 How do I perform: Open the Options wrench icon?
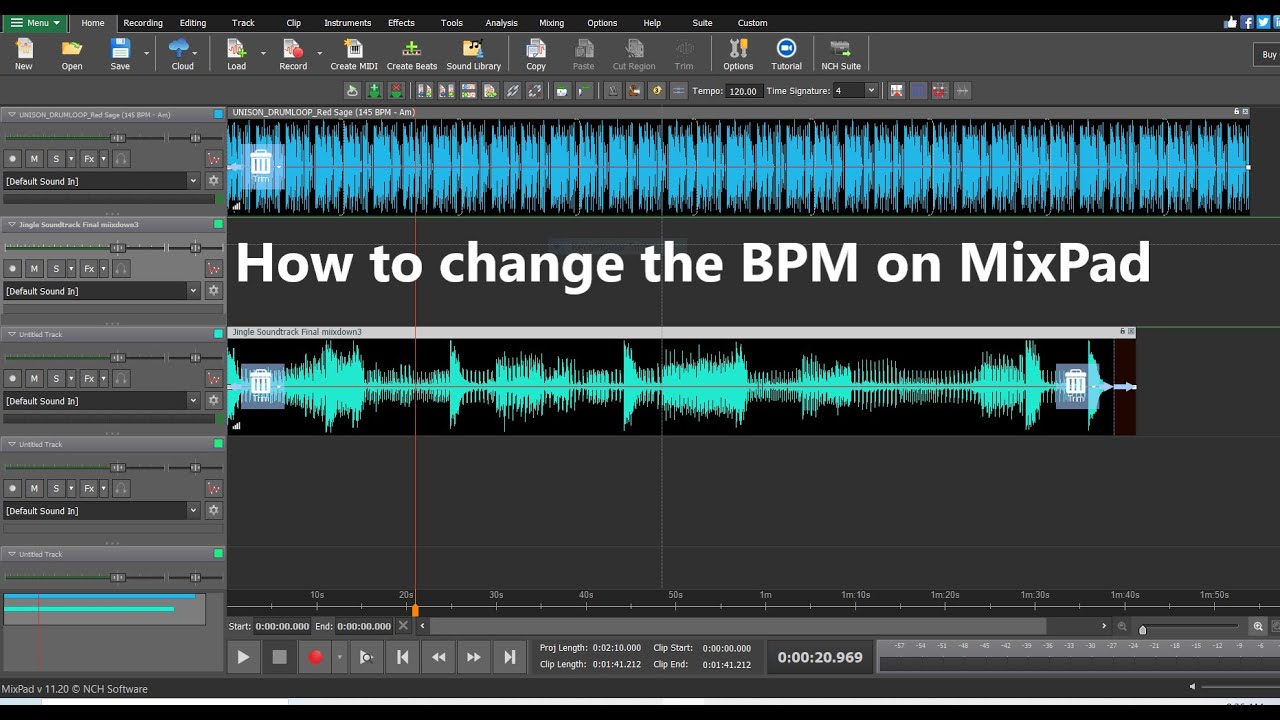pos(738,54)
